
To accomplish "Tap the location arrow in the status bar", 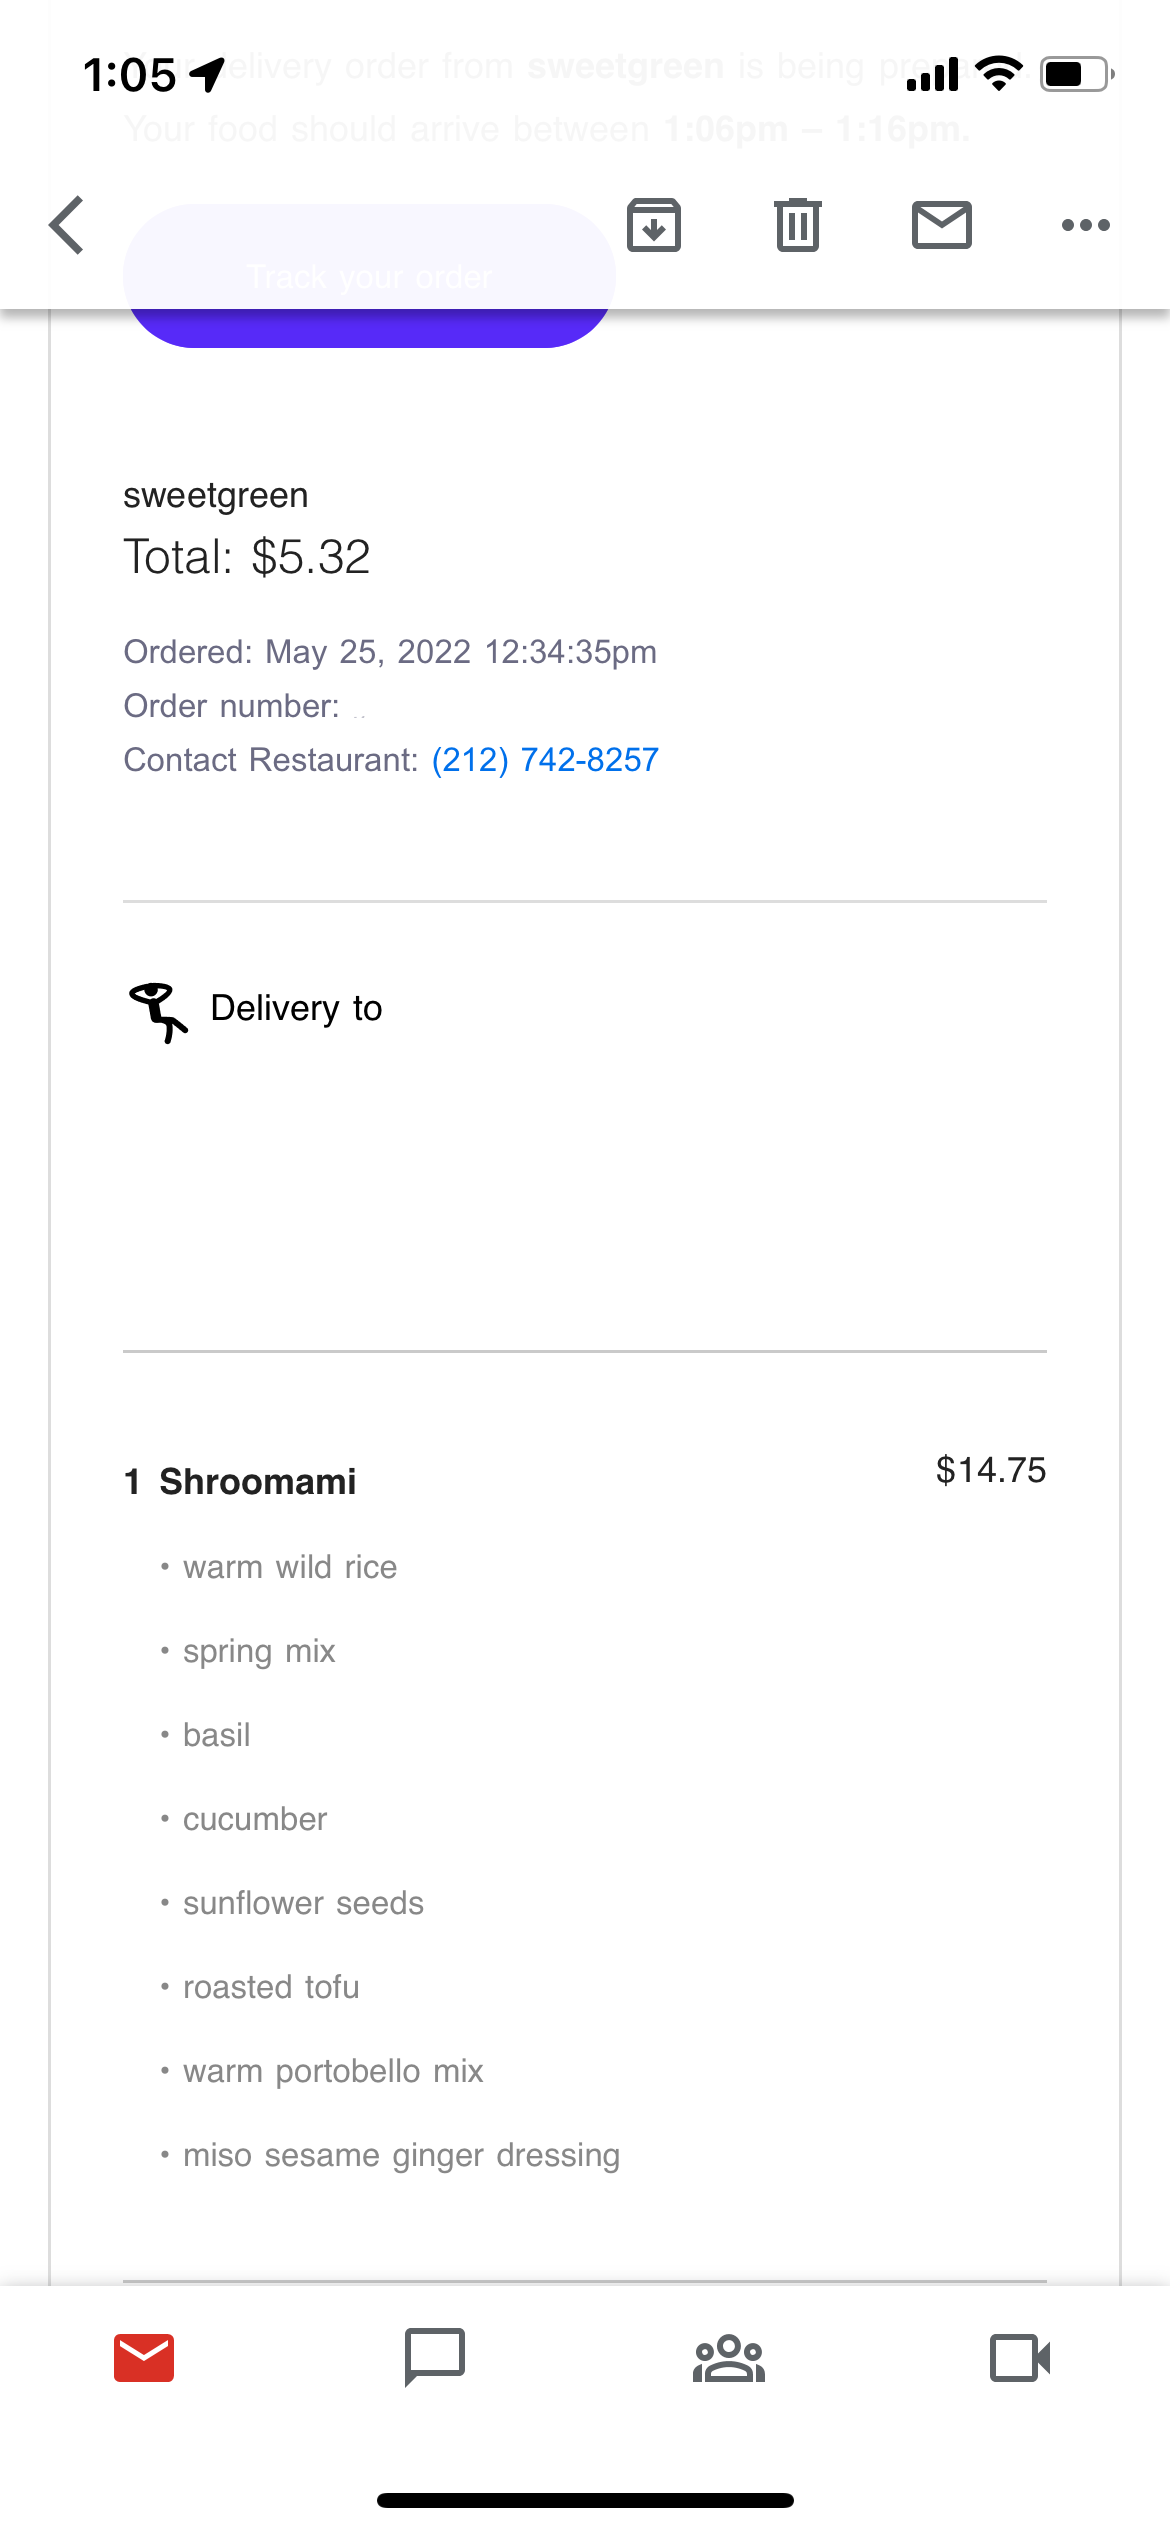I will tap(207, 75).
